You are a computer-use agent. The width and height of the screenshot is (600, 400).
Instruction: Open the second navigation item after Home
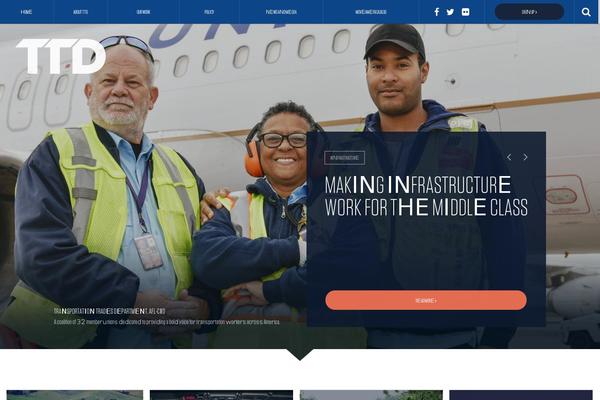click(x=80, y=12)
